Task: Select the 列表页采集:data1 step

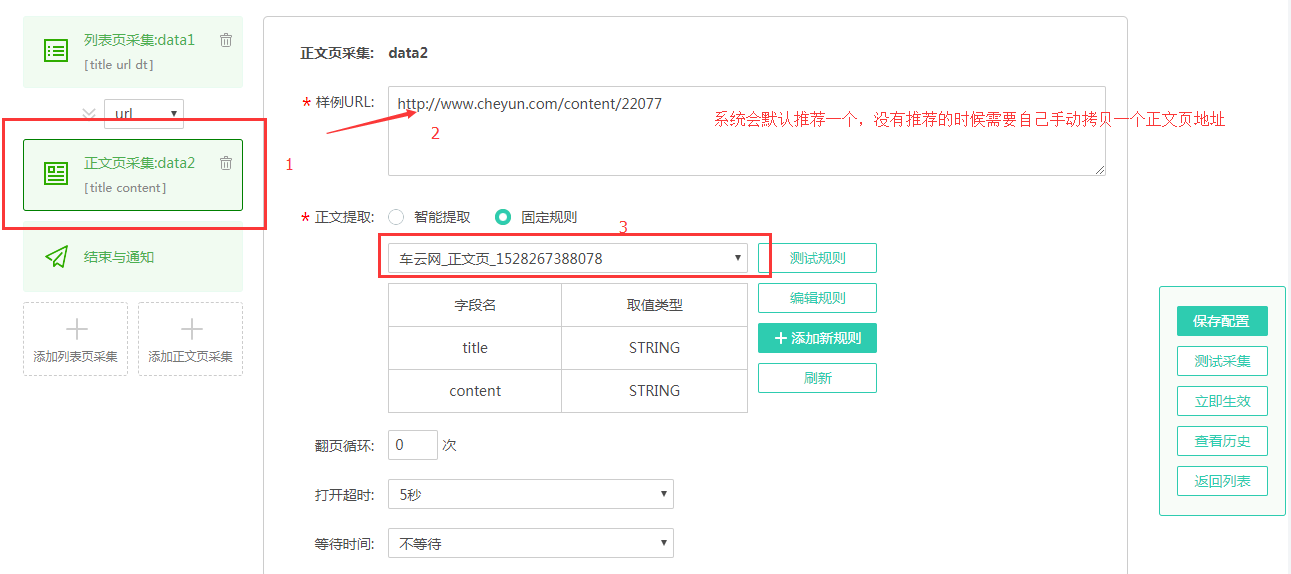Action: pyautogui.click(x=133, y=52)
